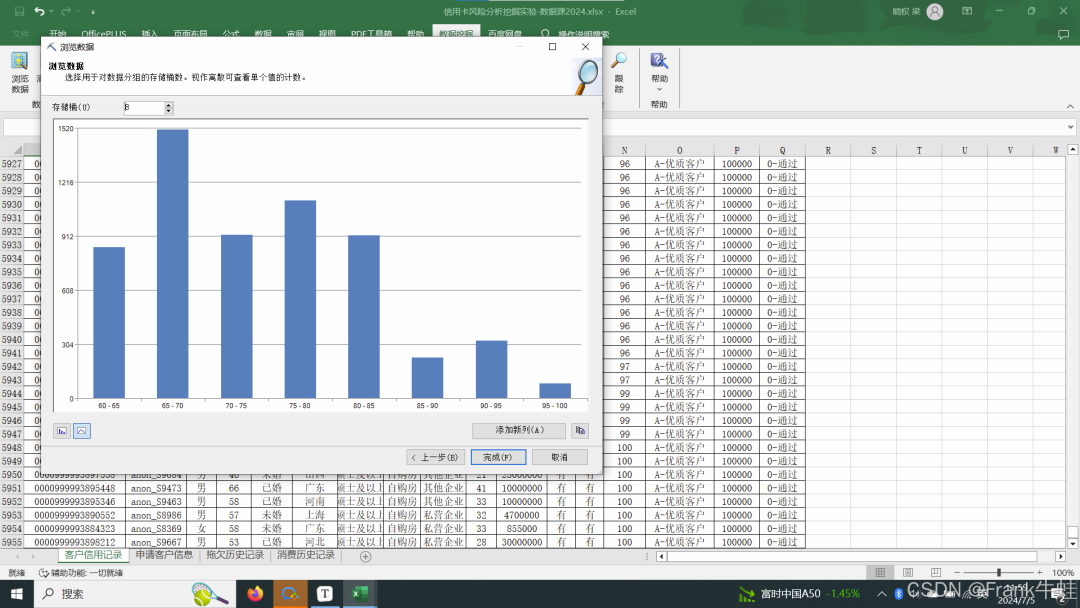Add a new worksheet with plus icon
The width and height of the screenshot is (1080, 608).
365,556
